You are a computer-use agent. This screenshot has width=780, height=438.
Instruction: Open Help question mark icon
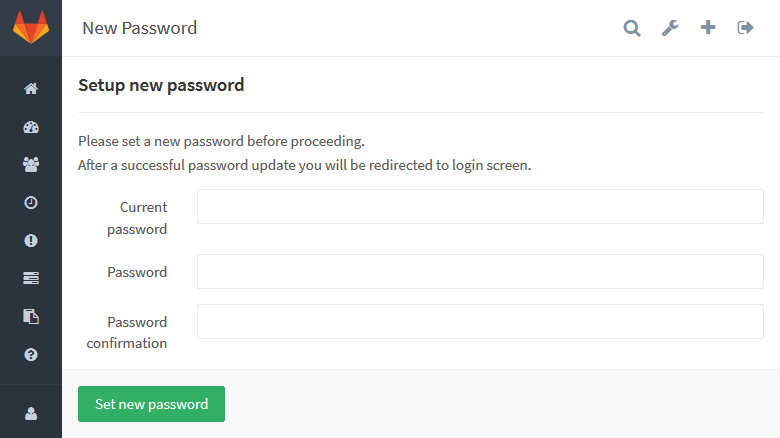[31, 355]
